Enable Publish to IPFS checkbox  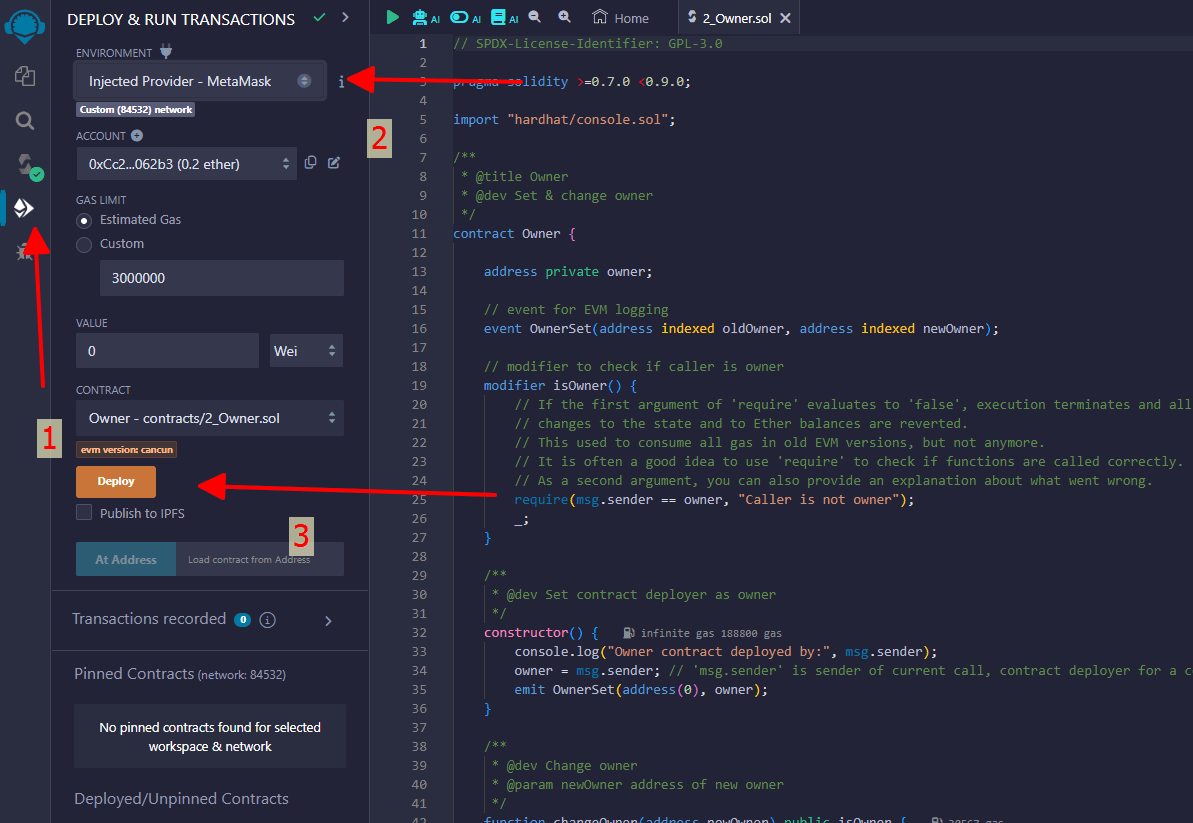tap(84, 513)
